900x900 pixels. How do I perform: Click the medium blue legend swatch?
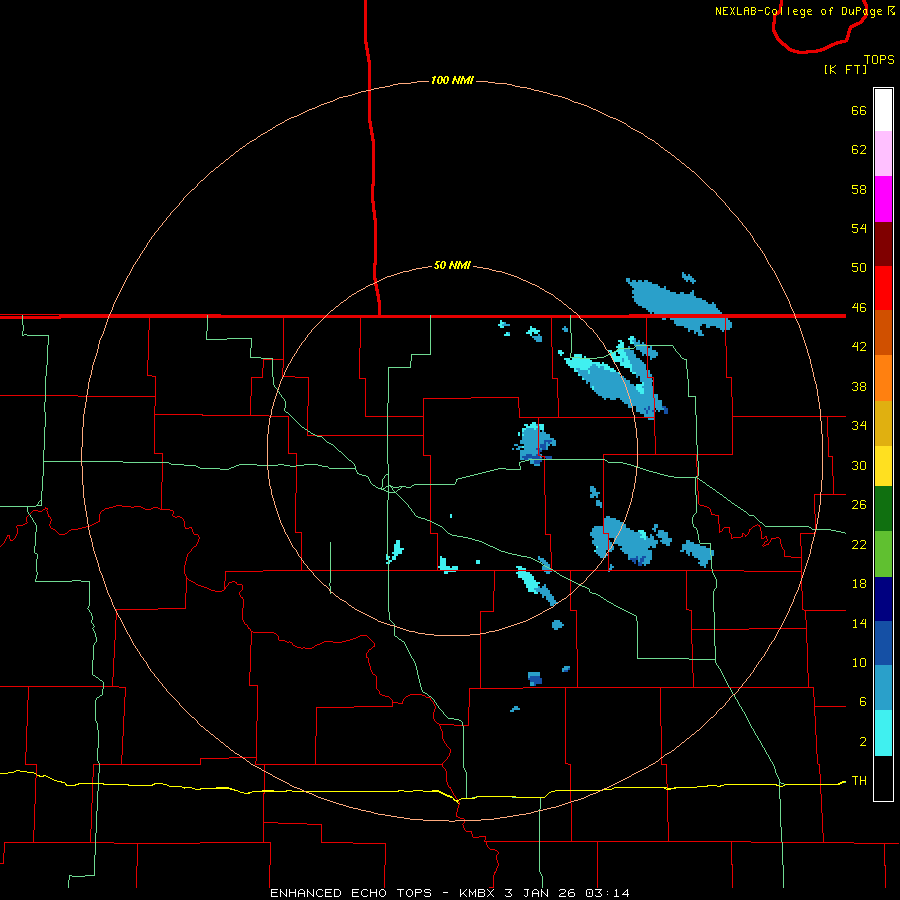[x=883, y=643]
